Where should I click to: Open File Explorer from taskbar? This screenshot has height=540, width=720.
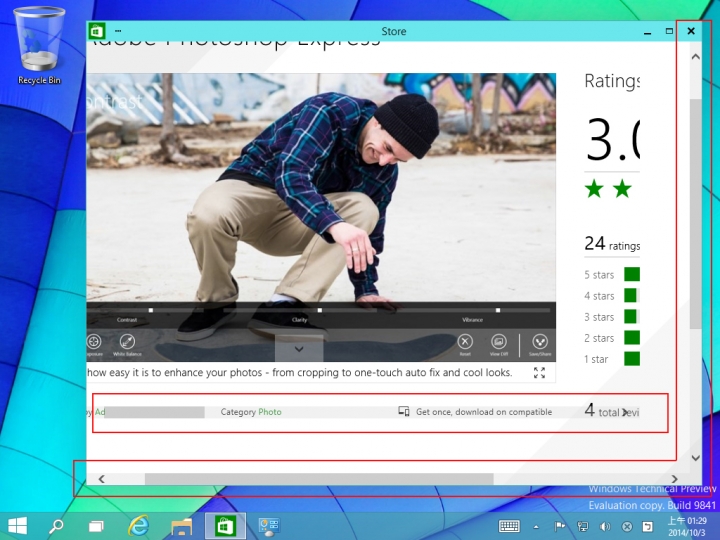182,526
